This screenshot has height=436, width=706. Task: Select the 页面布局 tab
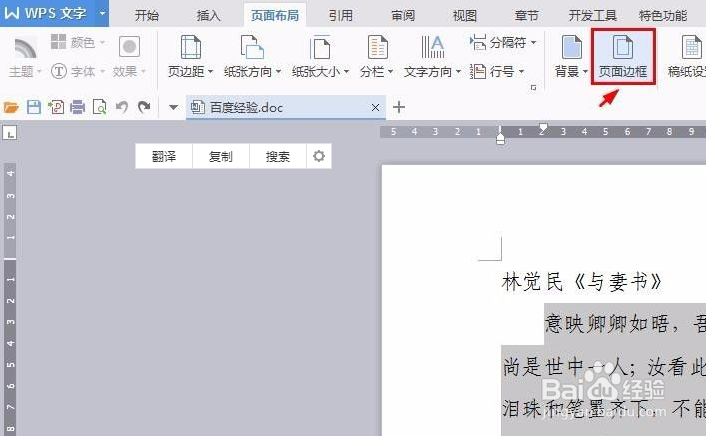click(275, 16)
